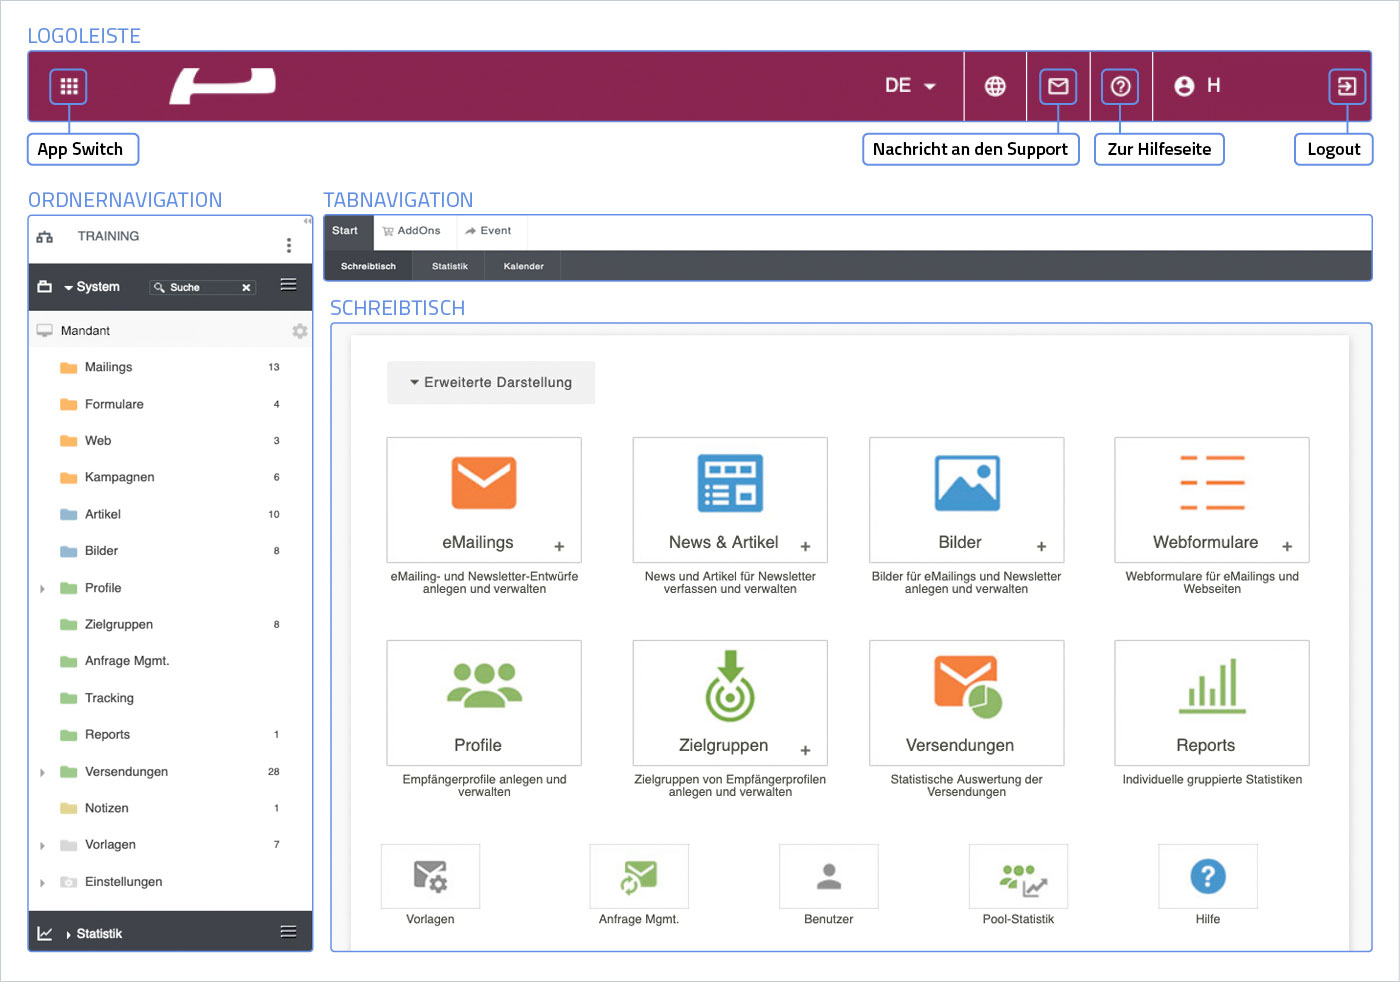1400x982 pixels.
Task: Add new eMailing with plus
Action: 559,547
